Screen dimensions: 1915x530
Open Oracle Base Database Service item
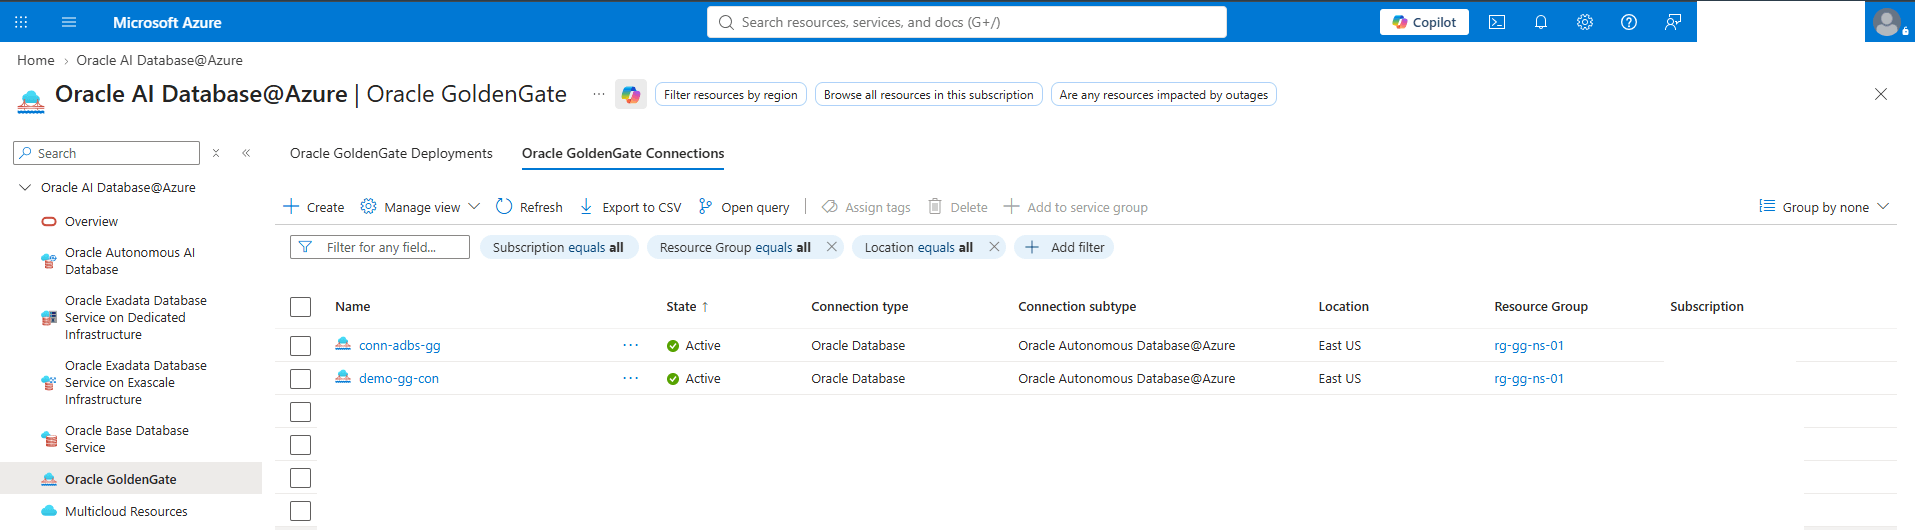click(126, 439)
